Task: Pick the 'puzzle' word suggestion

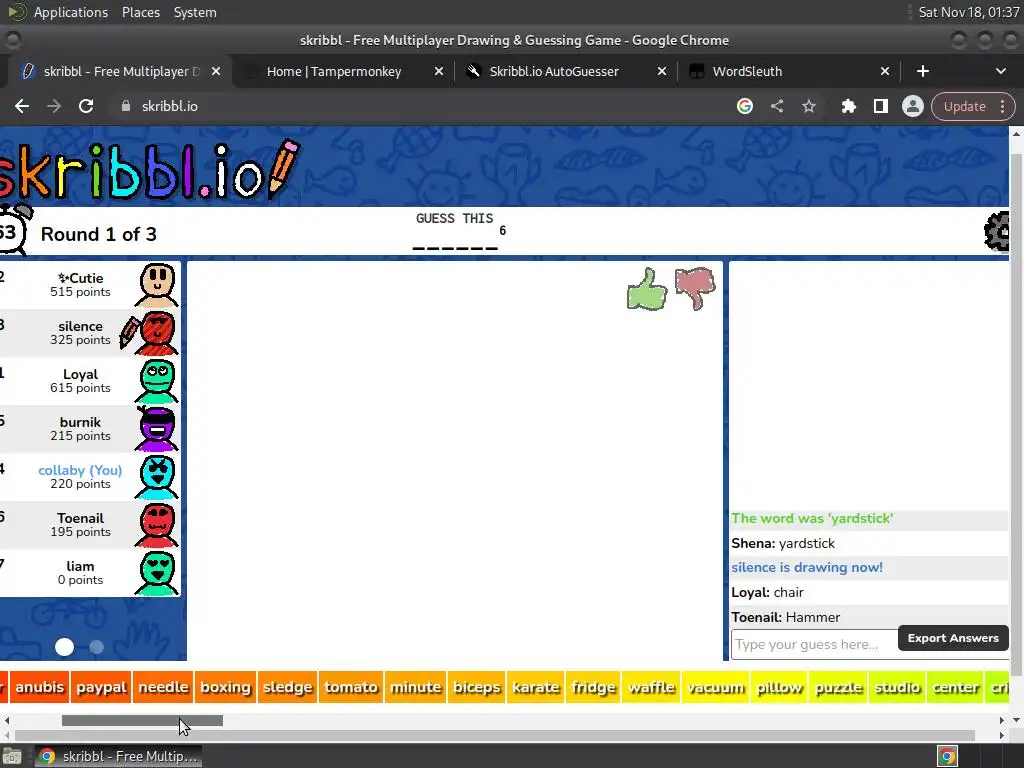Action: coord(839,687)
